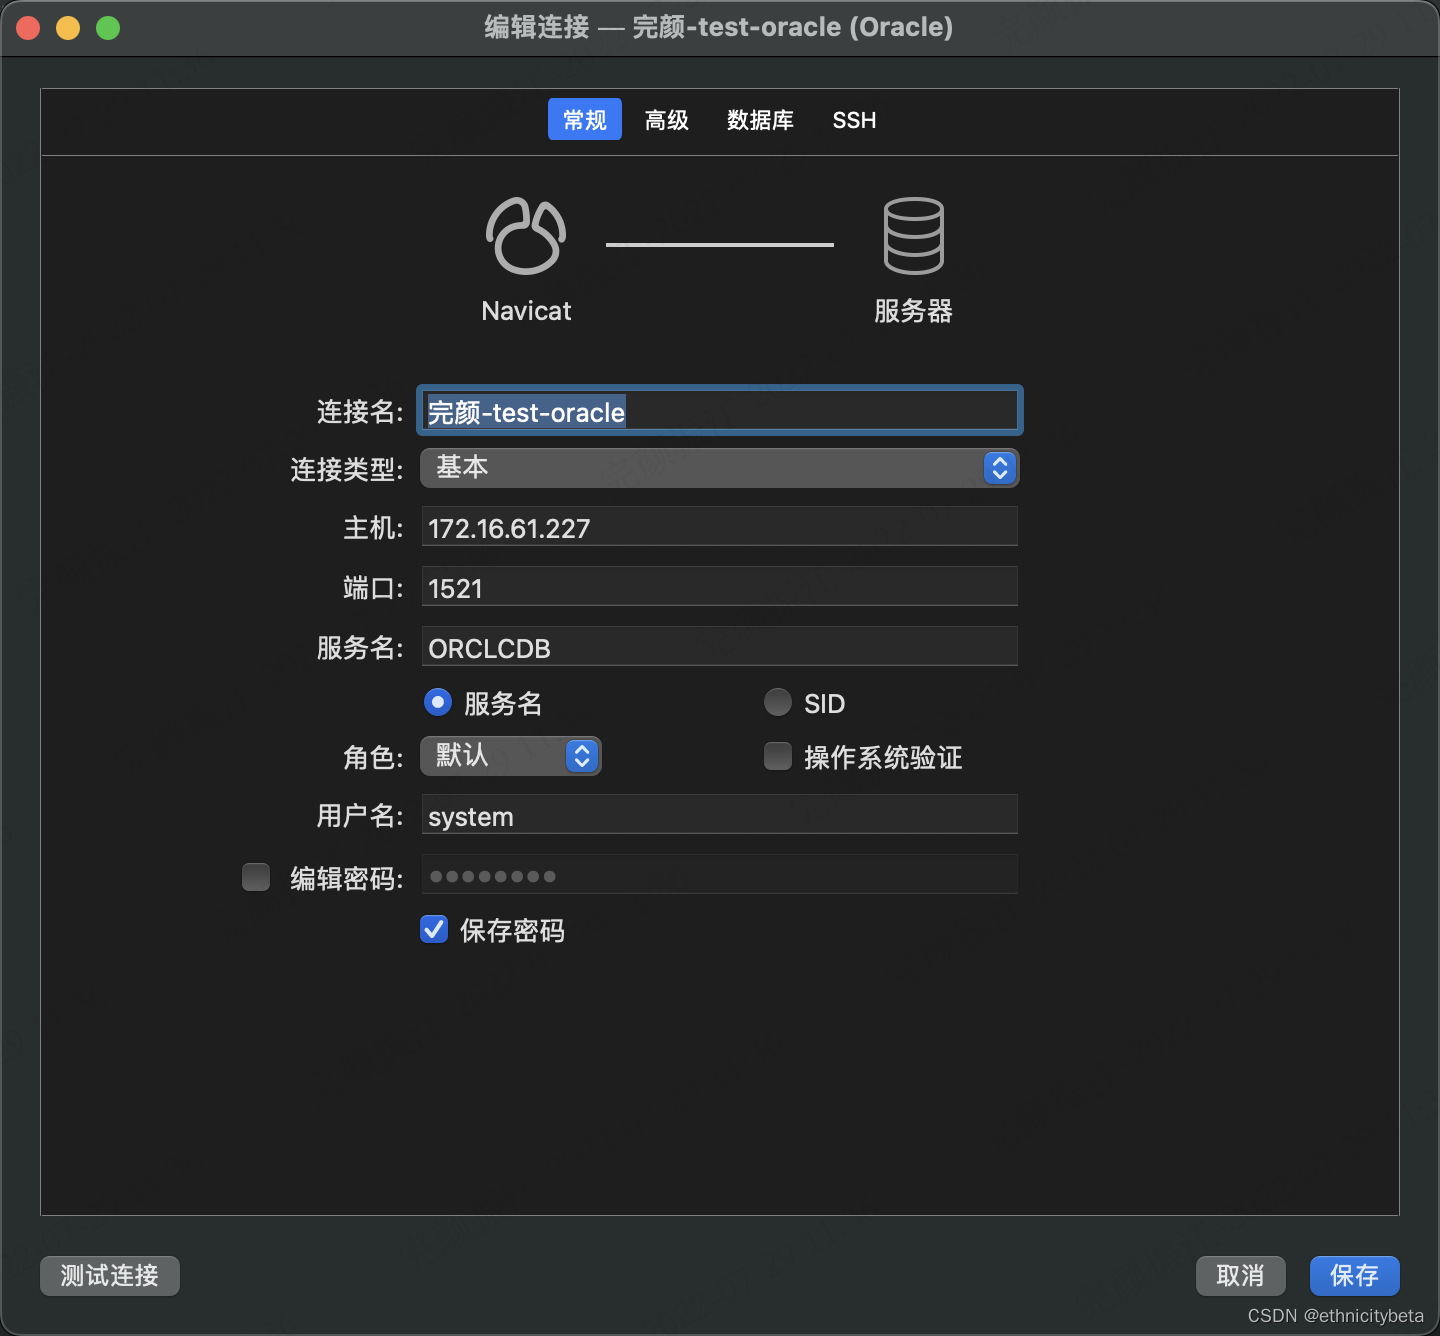This screenshot has height=1336, width=1440.
Task: Click the masked password field
Action: 720,874
